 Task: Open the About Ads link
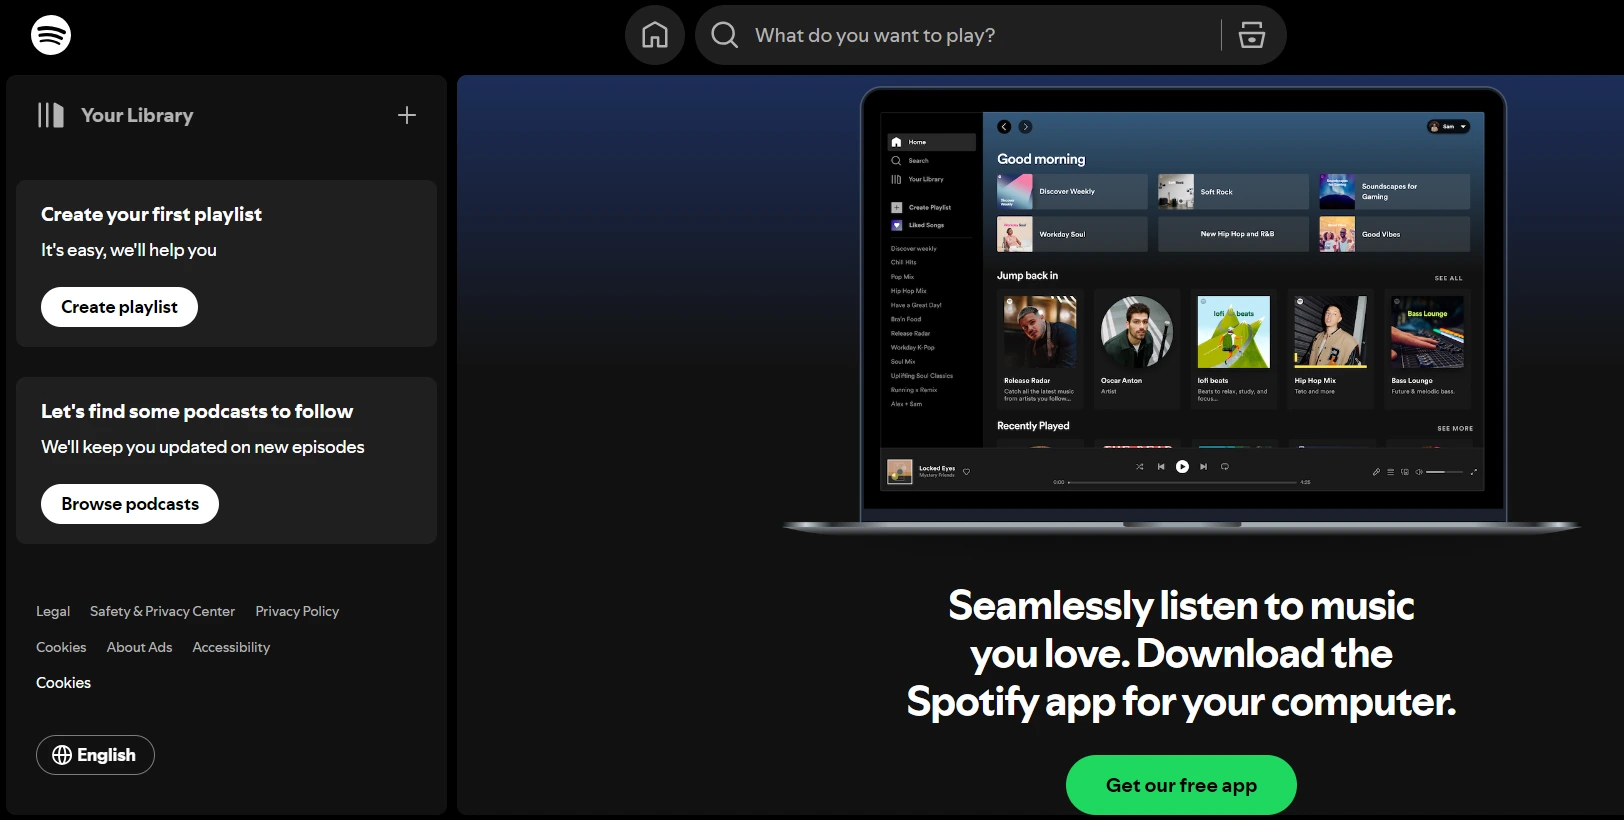pos(139,647)
